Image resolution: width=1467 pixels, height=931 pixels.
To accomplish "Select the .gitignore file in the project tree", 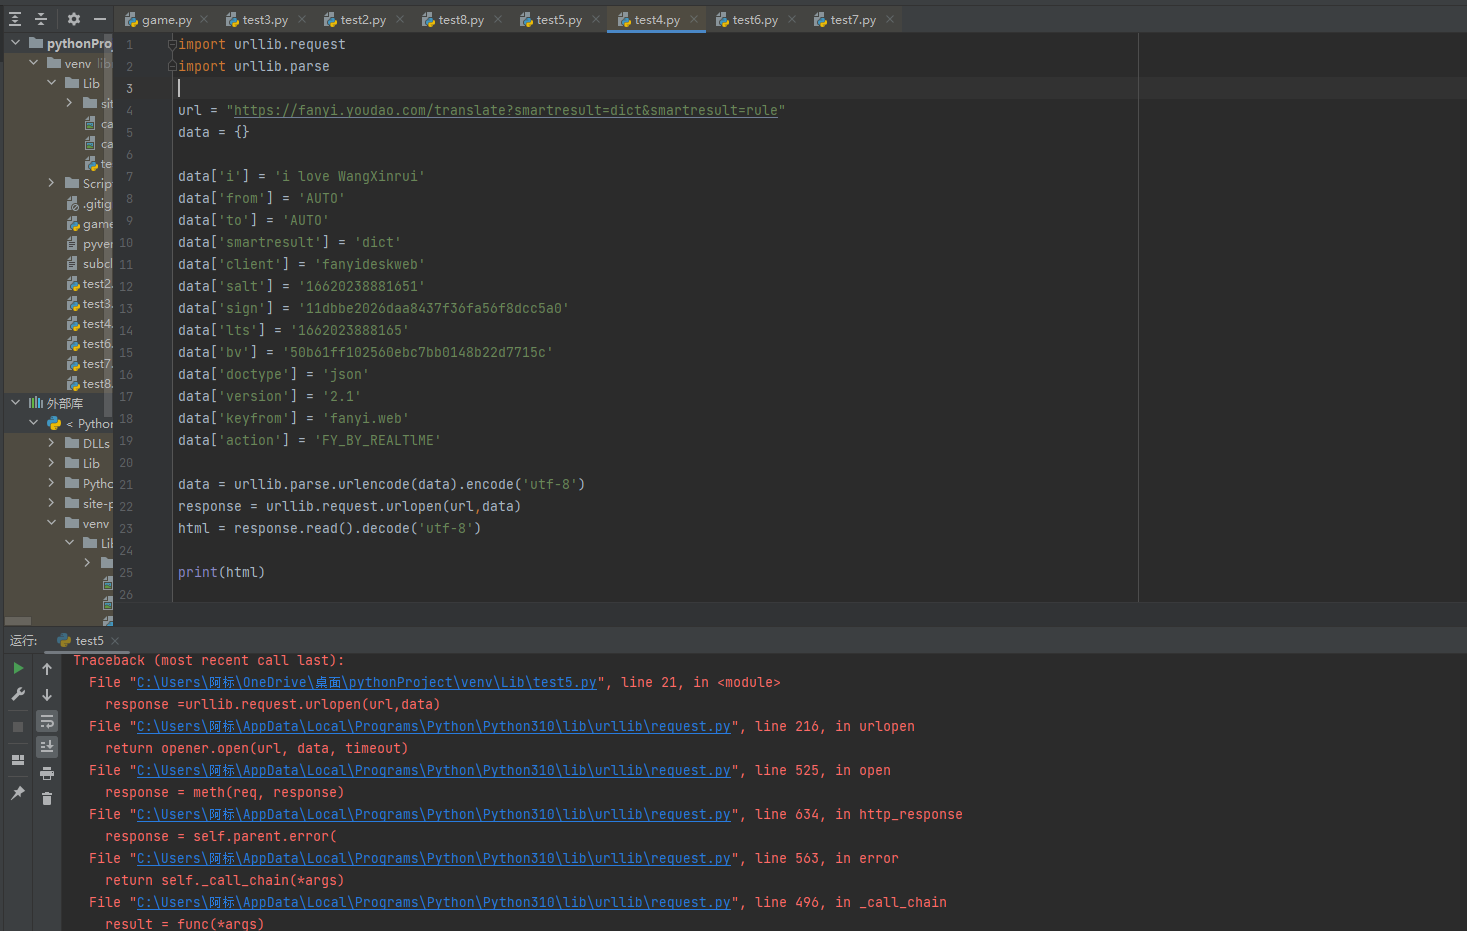I will click(x=89, y=204).
